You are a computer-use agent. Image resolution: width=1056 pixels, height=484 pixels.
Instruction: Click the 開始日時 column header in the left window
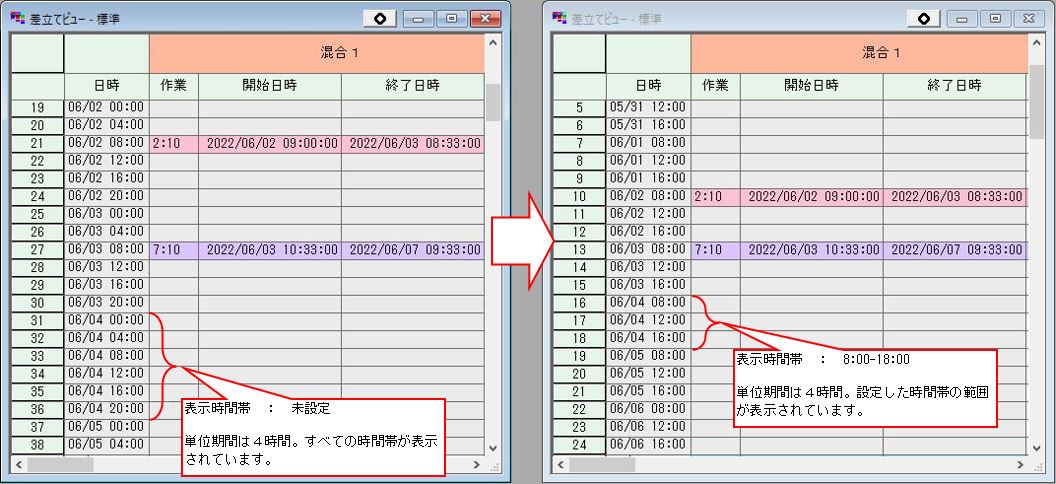click(270, 85)
